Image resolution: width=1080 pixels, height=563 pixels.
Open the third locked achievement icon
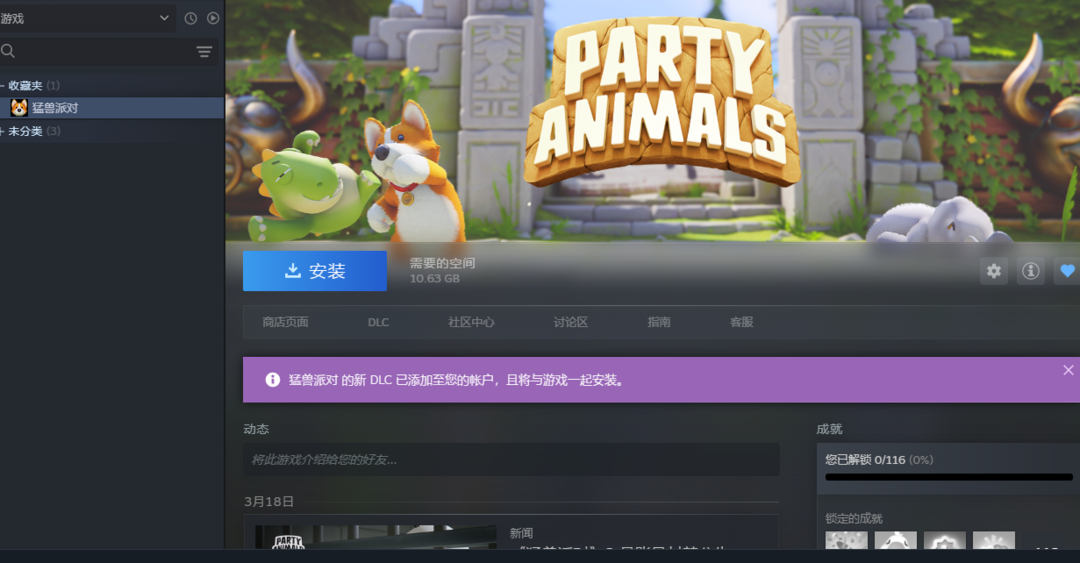pos(944,540)
